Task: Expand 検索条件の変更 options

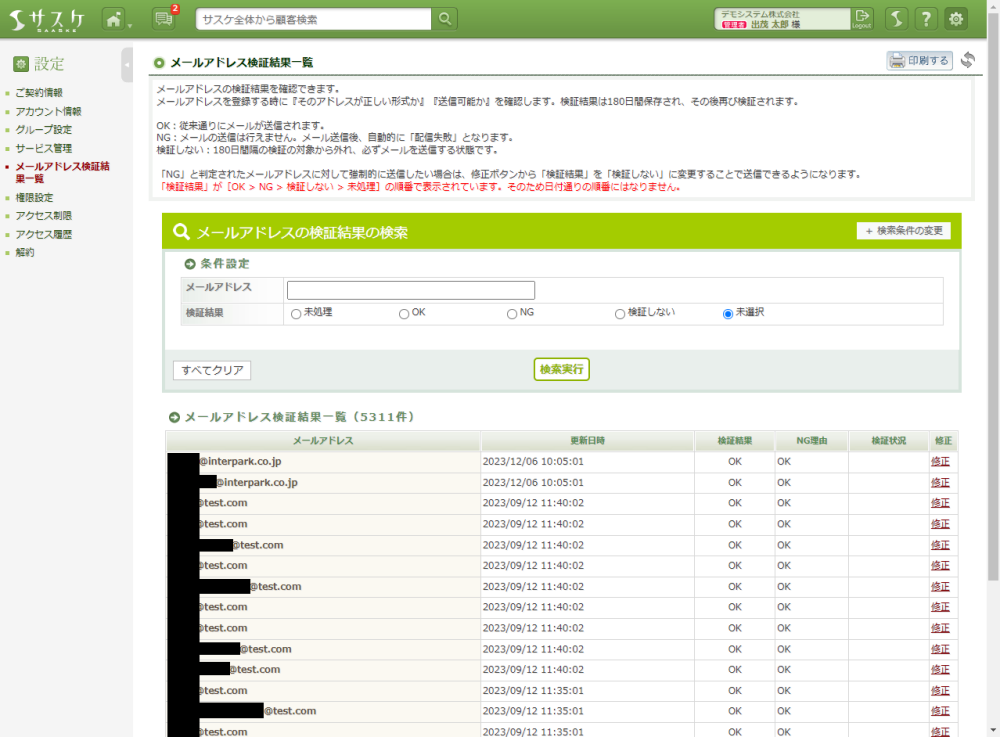Action: point(904,231)
